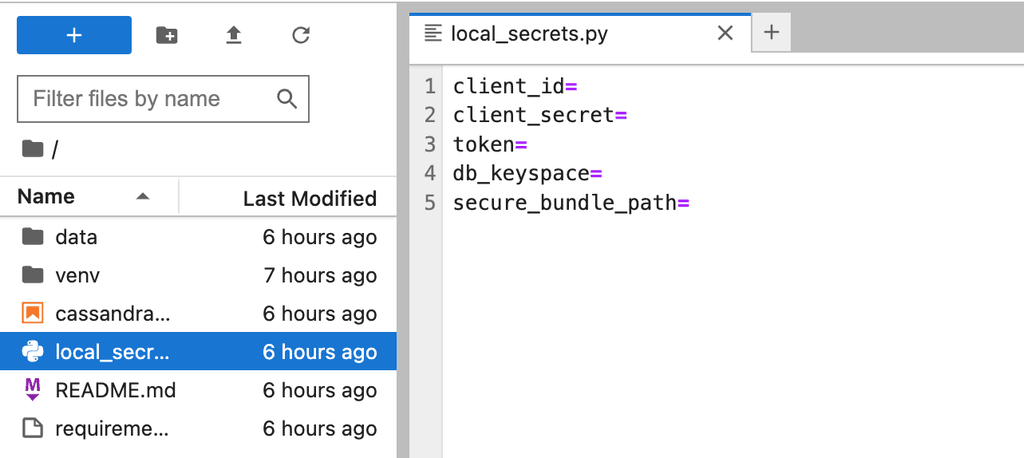Refresh the file browser list
Viewport: 1024px width, 458px height.
(300, 35)
